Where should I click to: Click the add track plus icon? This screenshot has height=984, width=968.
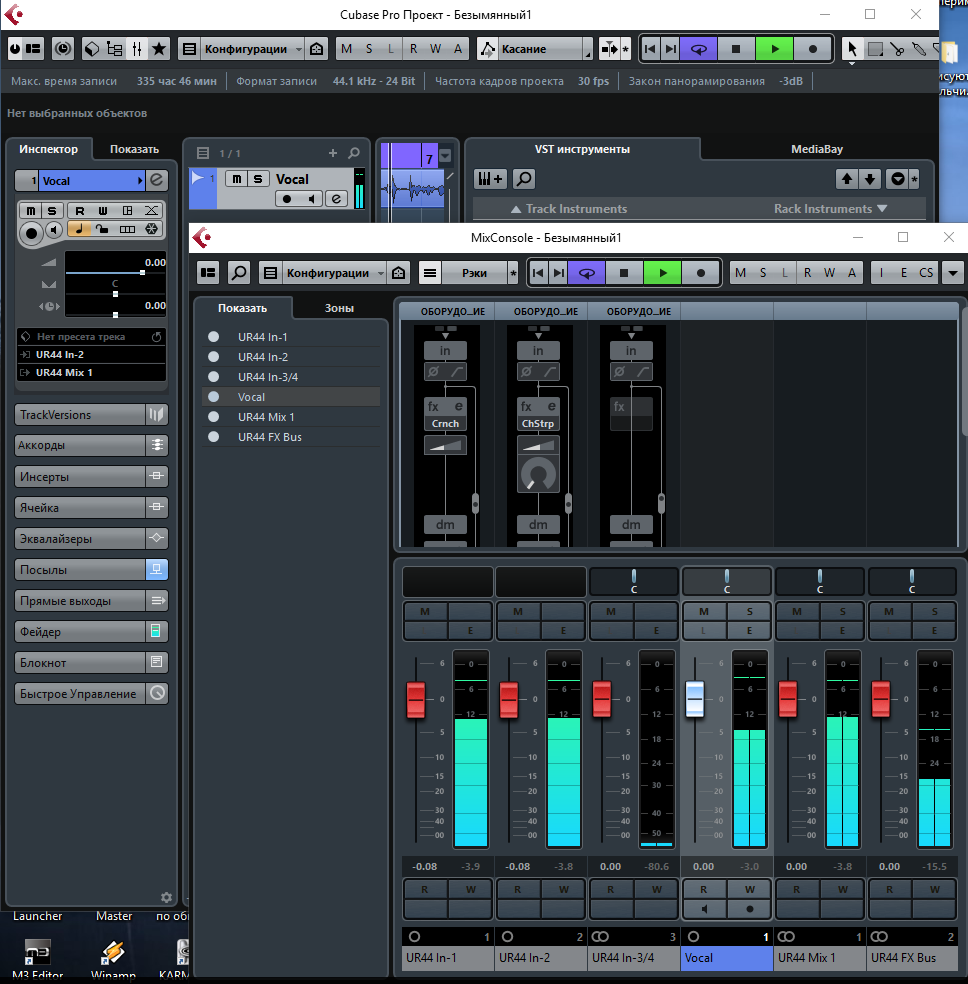[332, 153]
